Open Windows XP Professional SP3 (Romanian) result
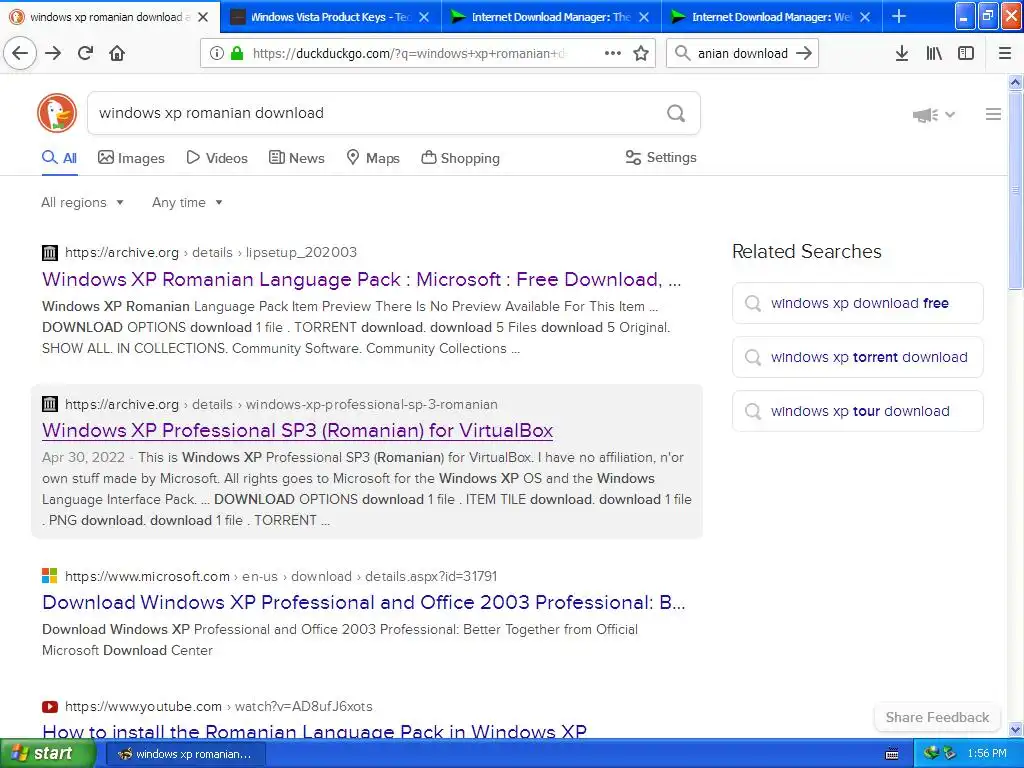 click(298, 430)
